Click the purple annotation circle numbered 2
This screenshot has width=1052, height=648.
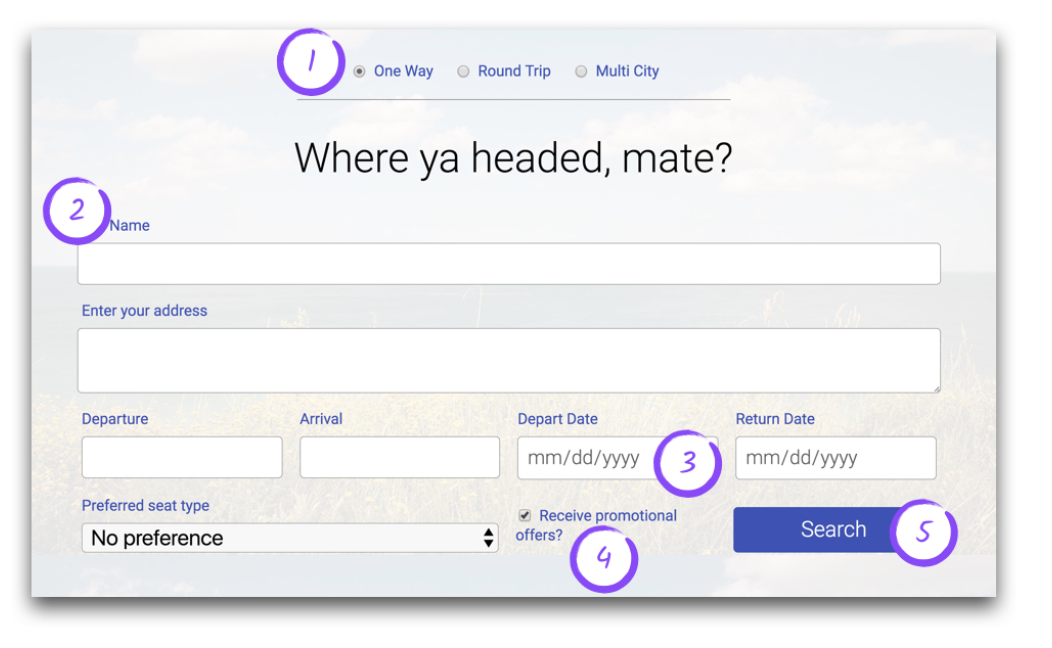point(76,211)
